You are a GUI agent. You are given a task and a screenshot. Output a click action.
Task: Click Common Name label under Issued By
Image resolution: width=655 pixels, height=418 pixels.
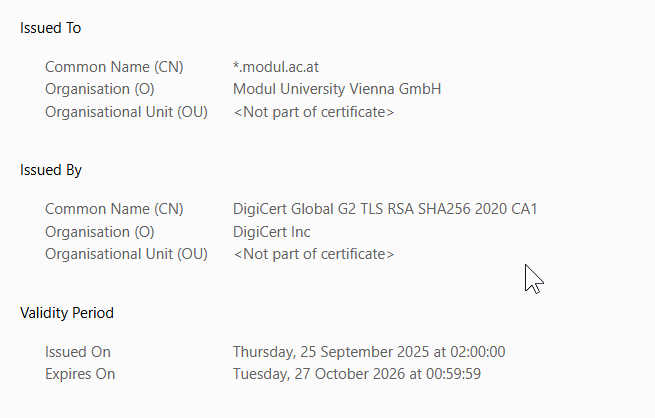114,209
